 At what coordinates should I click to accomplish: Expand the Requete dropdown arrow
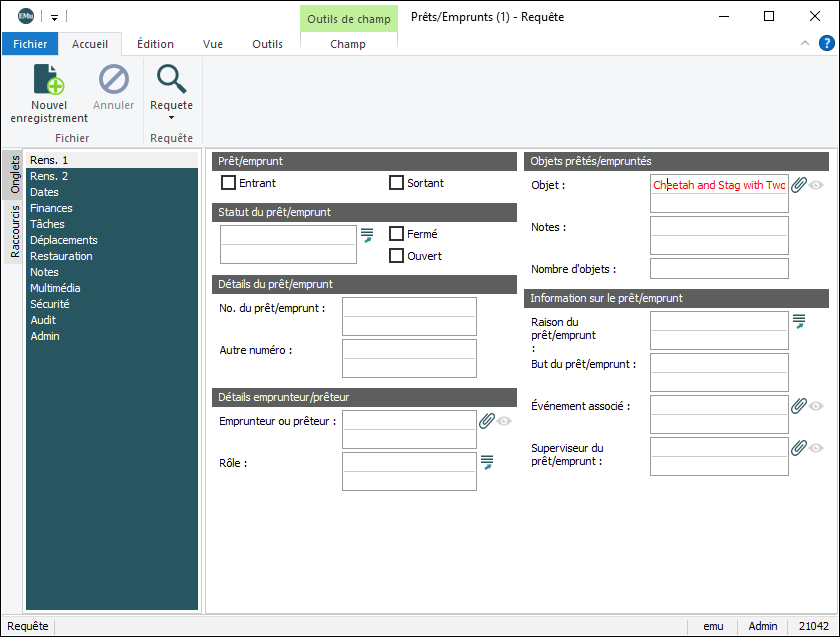click(x=171, y=118)
